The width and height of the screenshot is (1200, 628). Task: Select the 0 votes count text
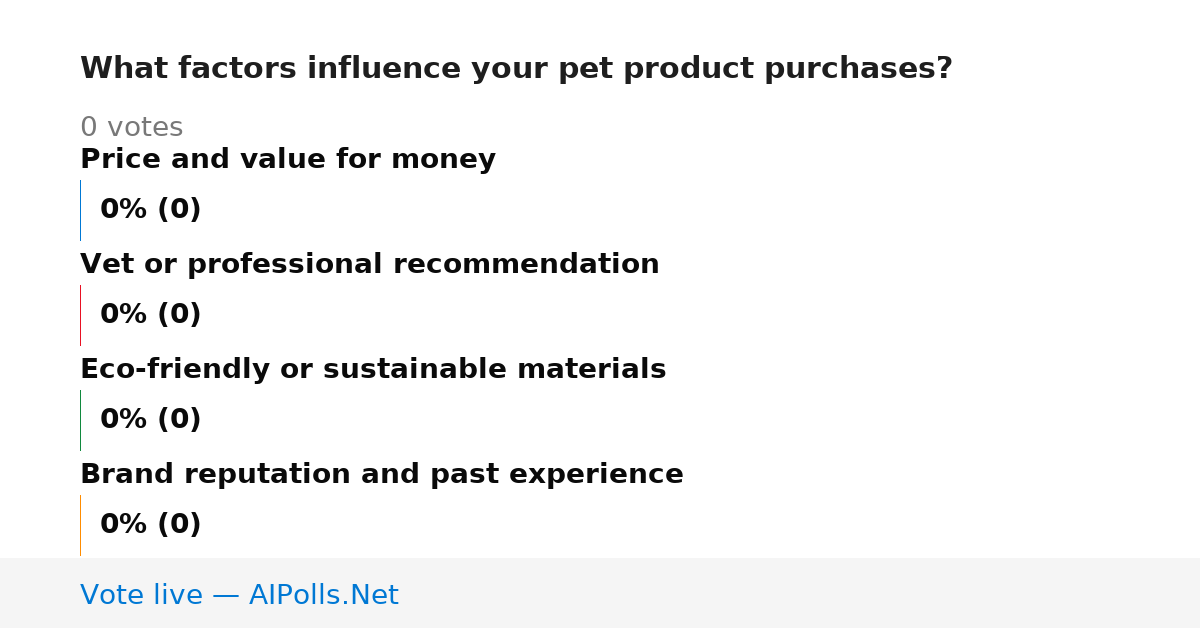(131, 128)
